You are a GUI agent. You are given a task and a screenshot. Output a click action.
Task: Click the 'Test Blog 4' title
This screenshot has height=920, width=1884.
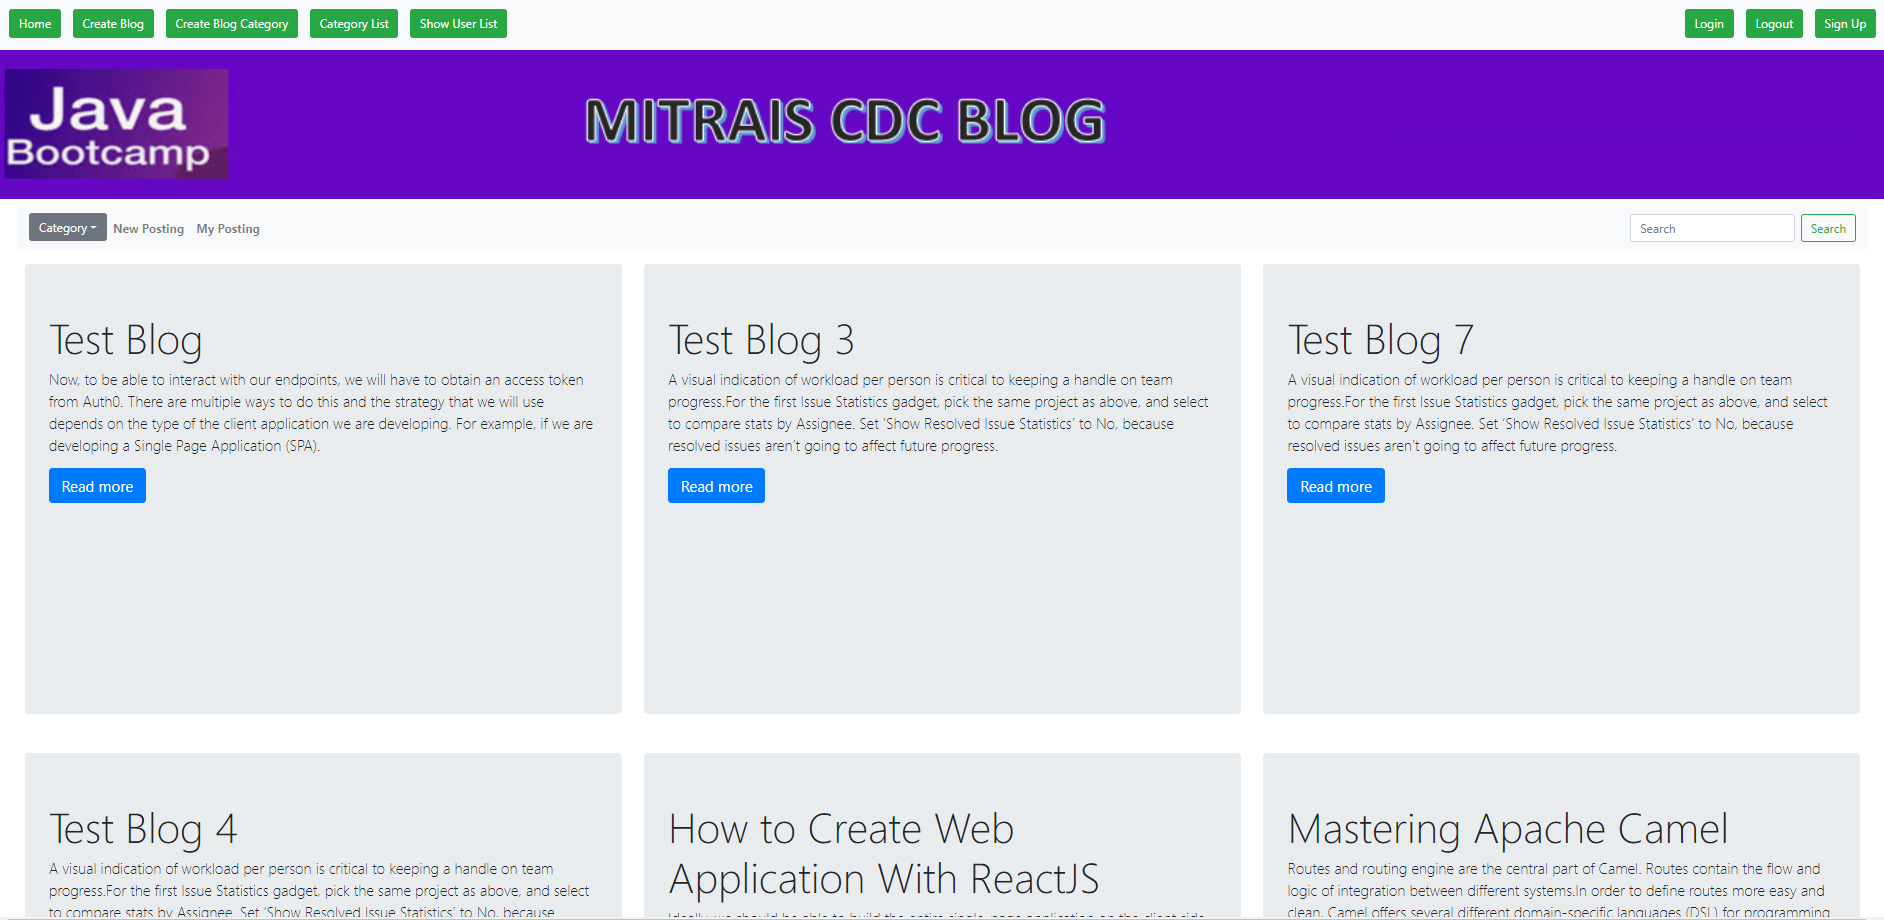[x=143, y=829]
